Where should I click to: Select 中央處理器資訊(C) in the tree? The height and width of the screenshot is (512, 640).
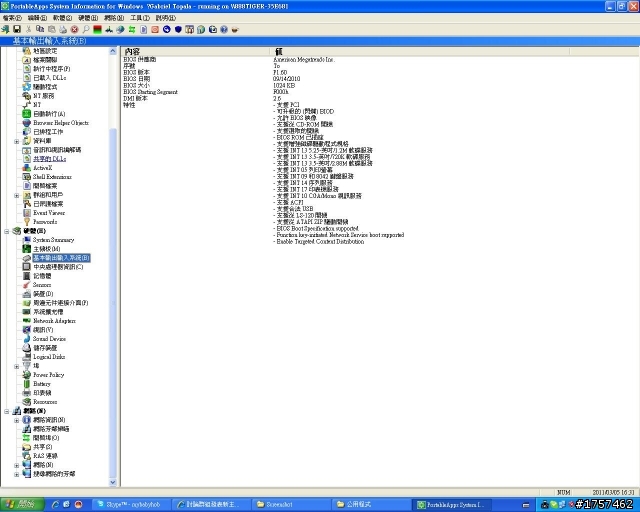[x=58, y=267]
